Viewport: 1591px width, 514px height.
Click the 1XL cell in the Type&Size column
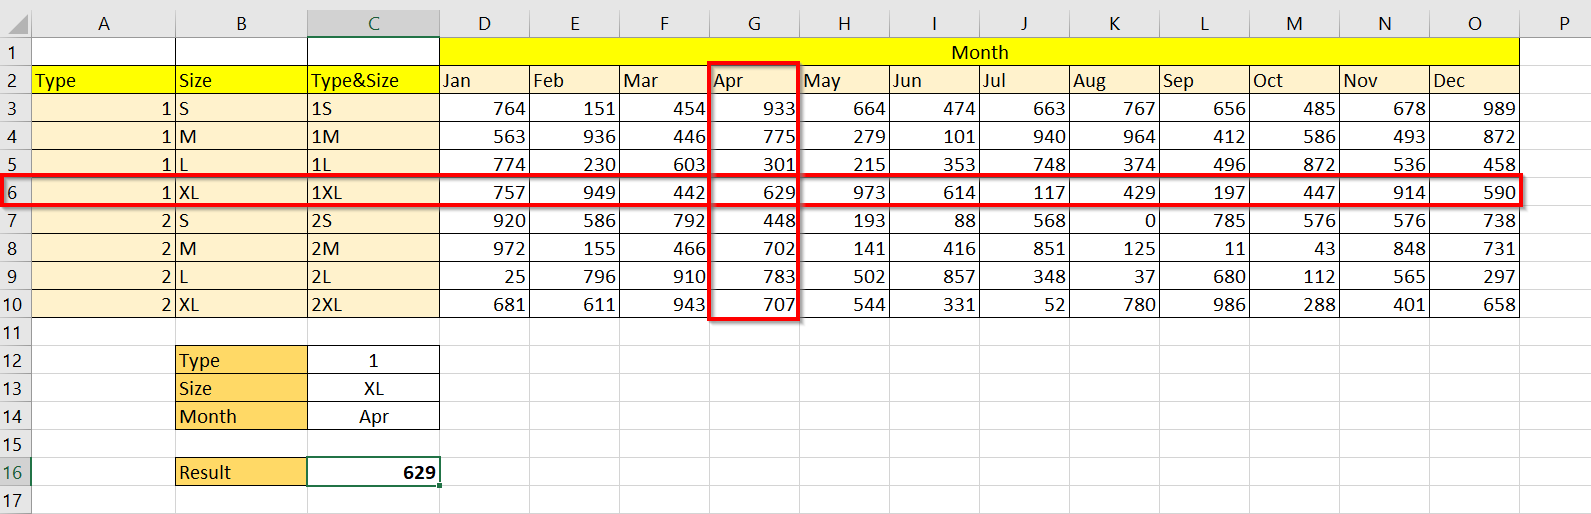(x=373, y=192)
